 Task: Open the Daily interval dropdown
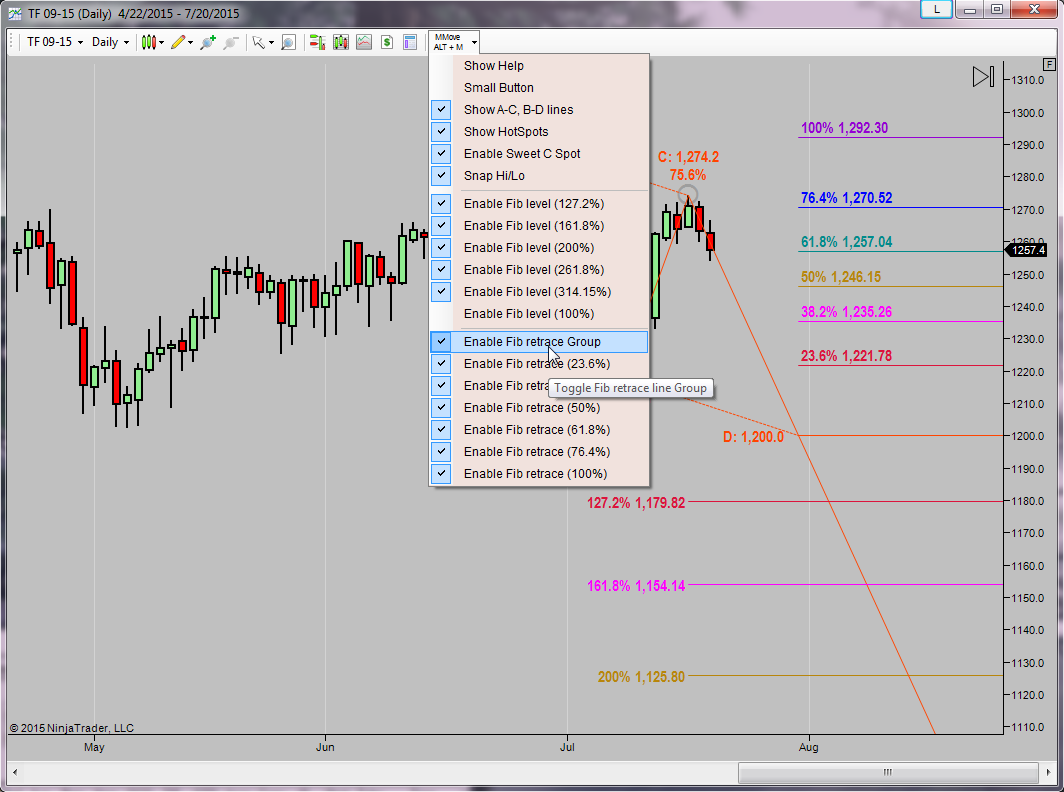(110, 42)
